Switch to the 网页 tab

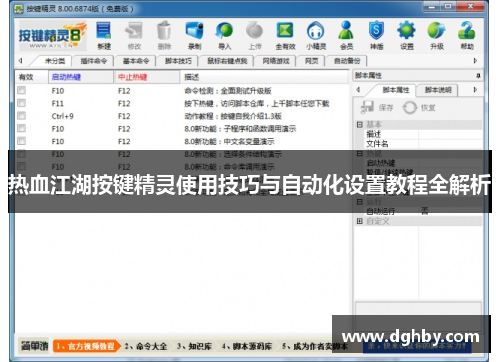(x=311, y=61)
